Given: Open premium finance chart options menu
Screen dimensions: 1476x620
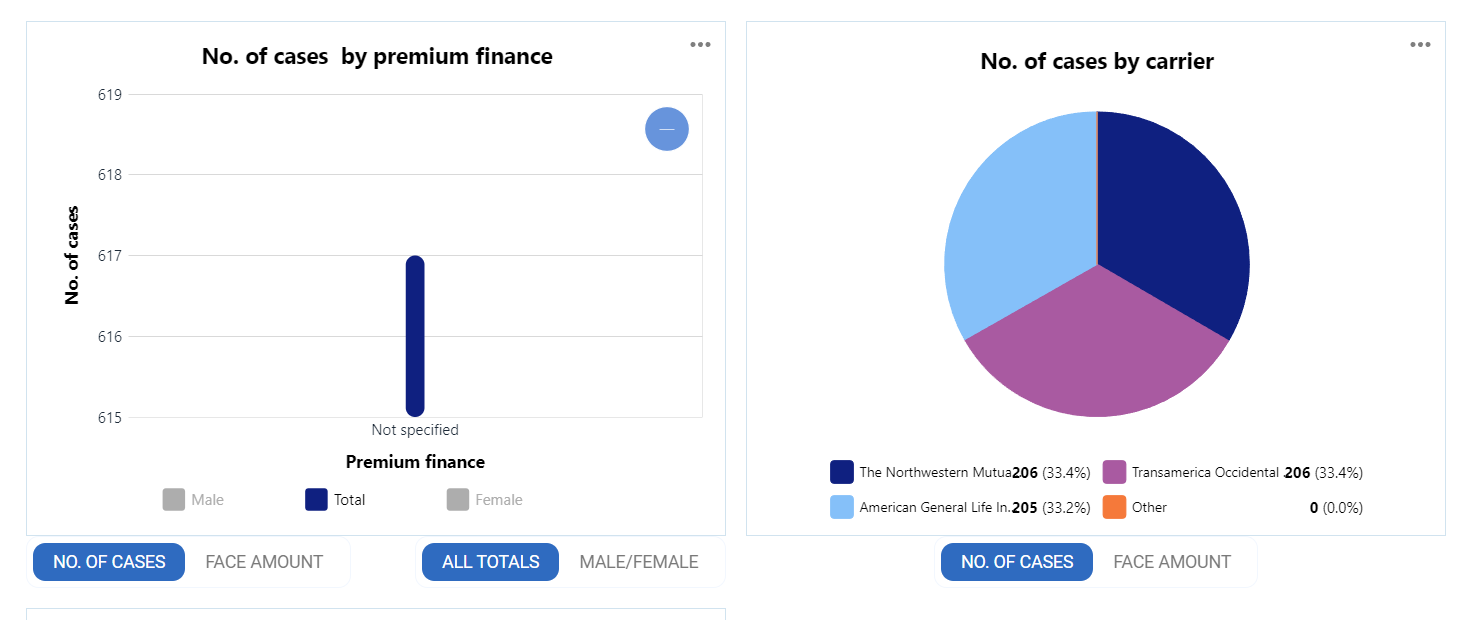Looking at the screenshot, I should pos(700,44).
